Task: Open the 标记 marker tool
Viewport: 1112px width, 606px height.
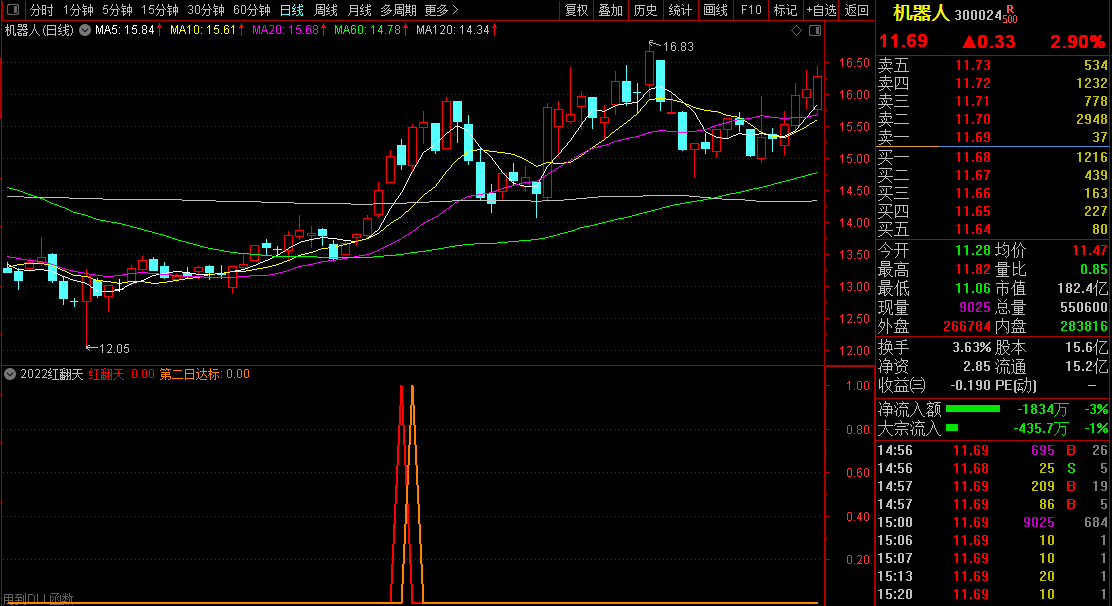Action: point(785,10)
